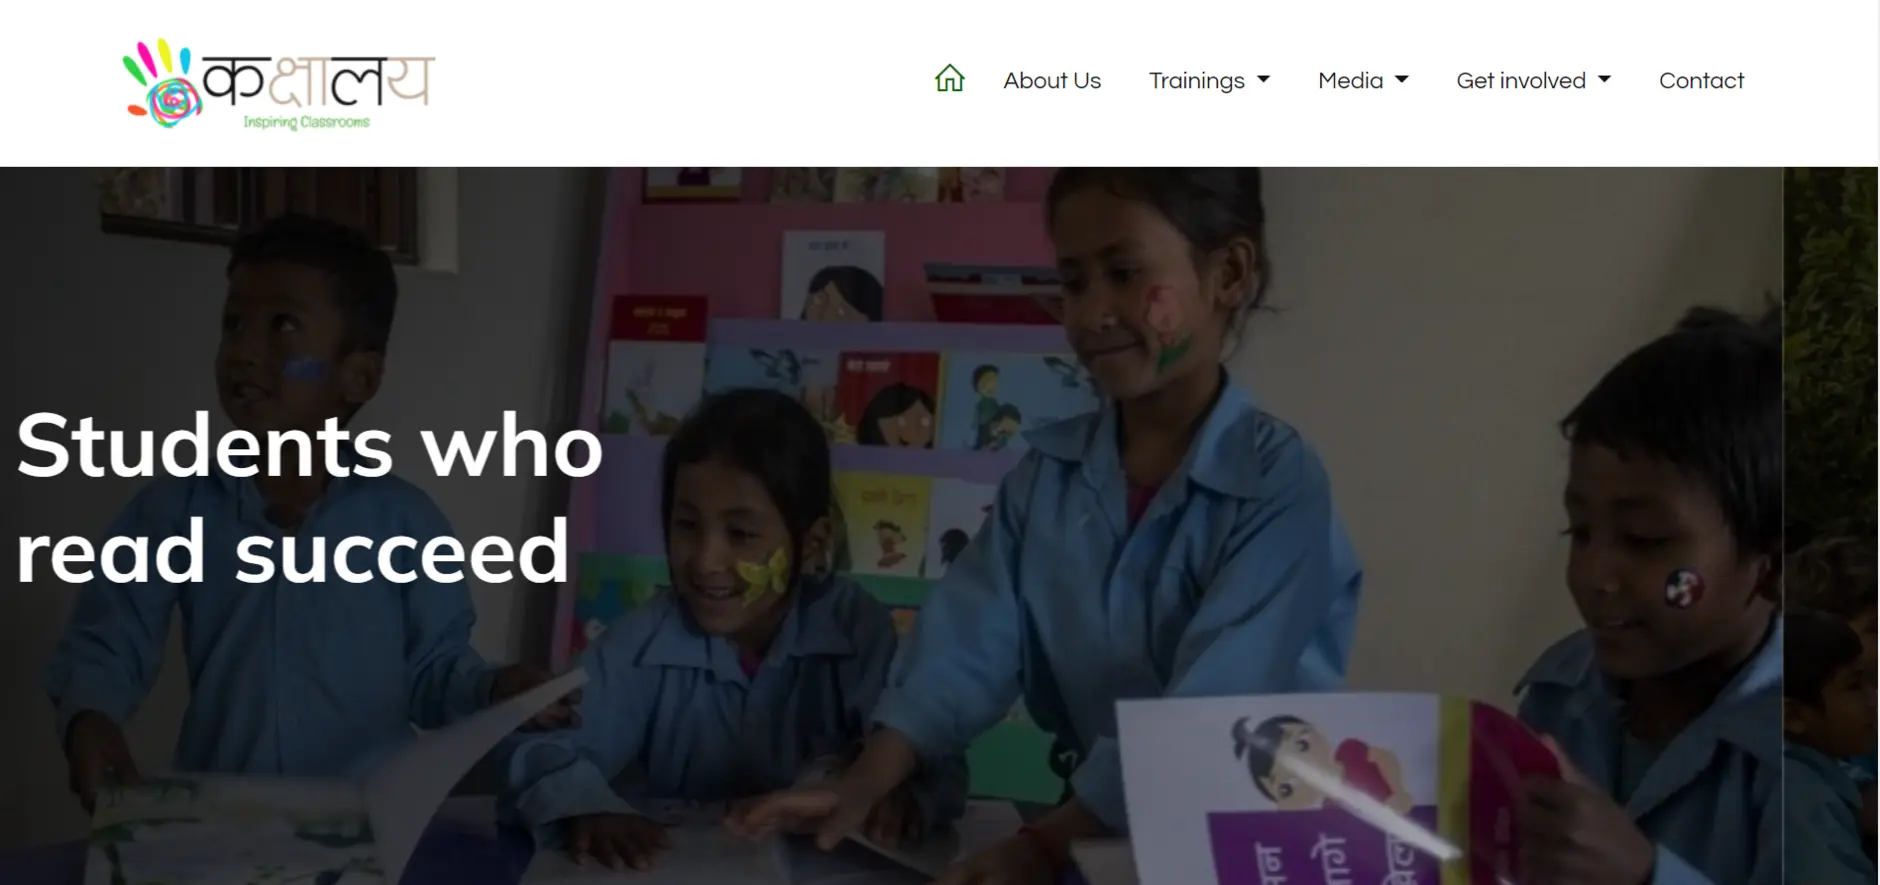Viewport: 1880px width, 885px height.
Task: Open the About Us page
Action: [1052, 80]
